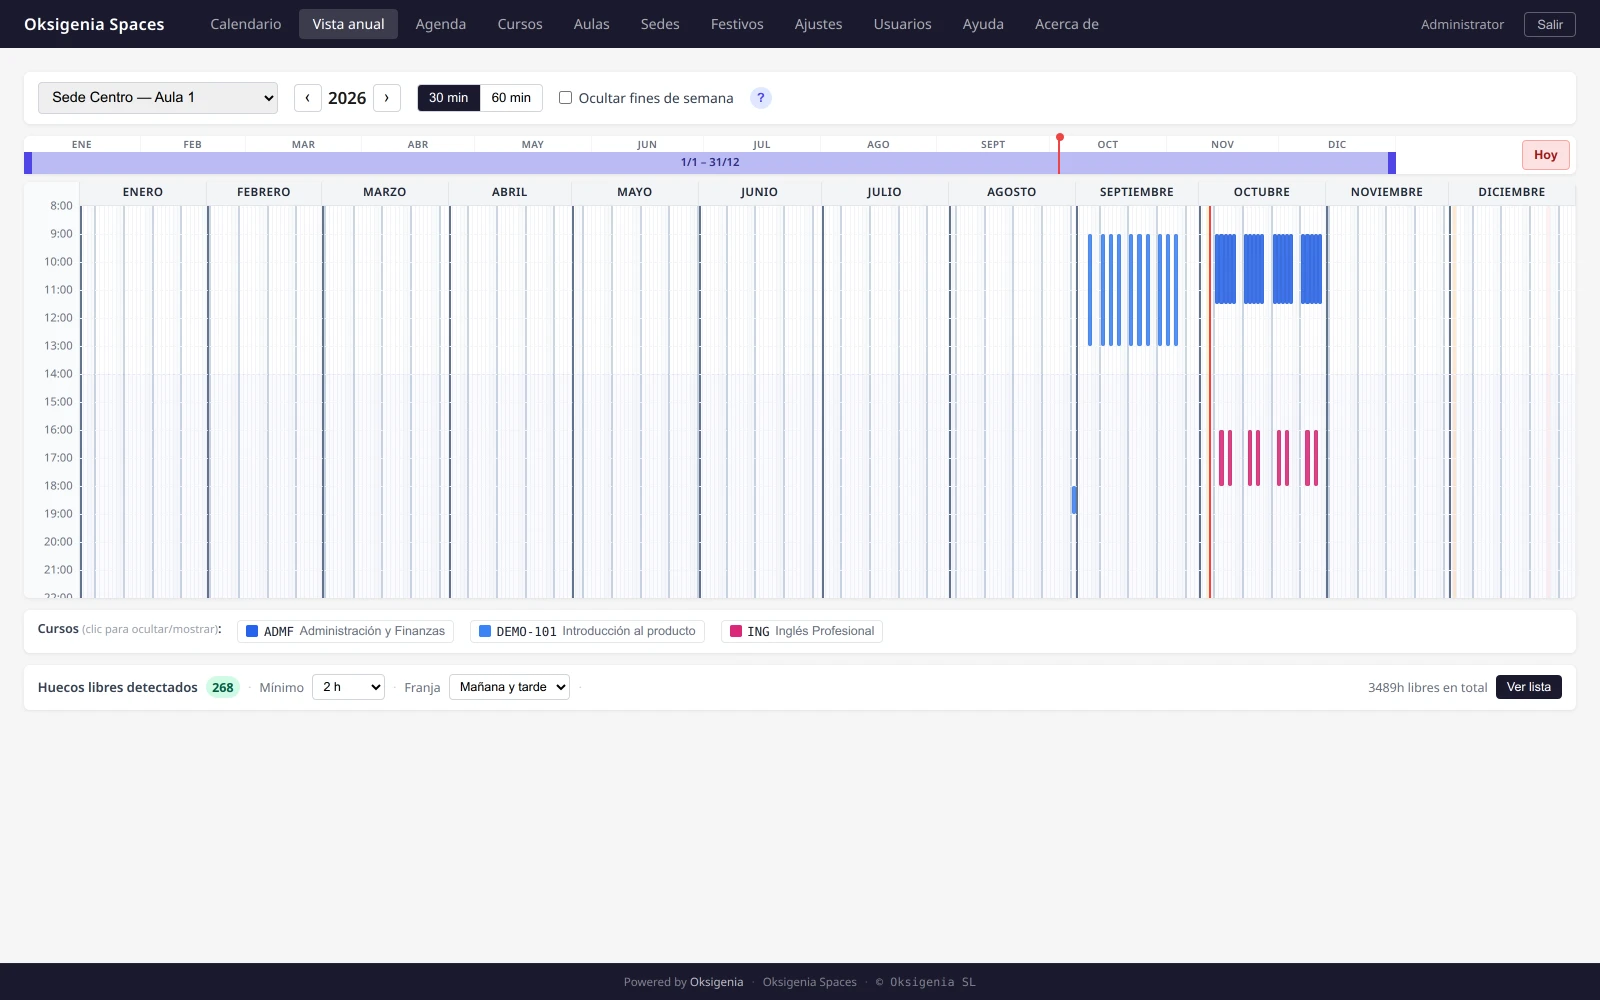Click the SEPTIEMBRE month header
The height and width of the screenshot is (1000, 1600).
coord(1137,192)
